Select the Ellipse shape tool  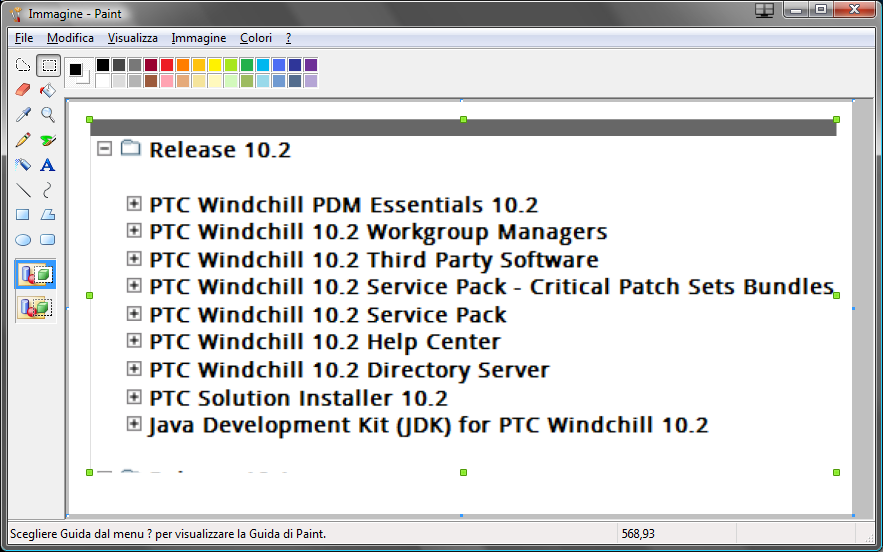(x=23, y=240)
